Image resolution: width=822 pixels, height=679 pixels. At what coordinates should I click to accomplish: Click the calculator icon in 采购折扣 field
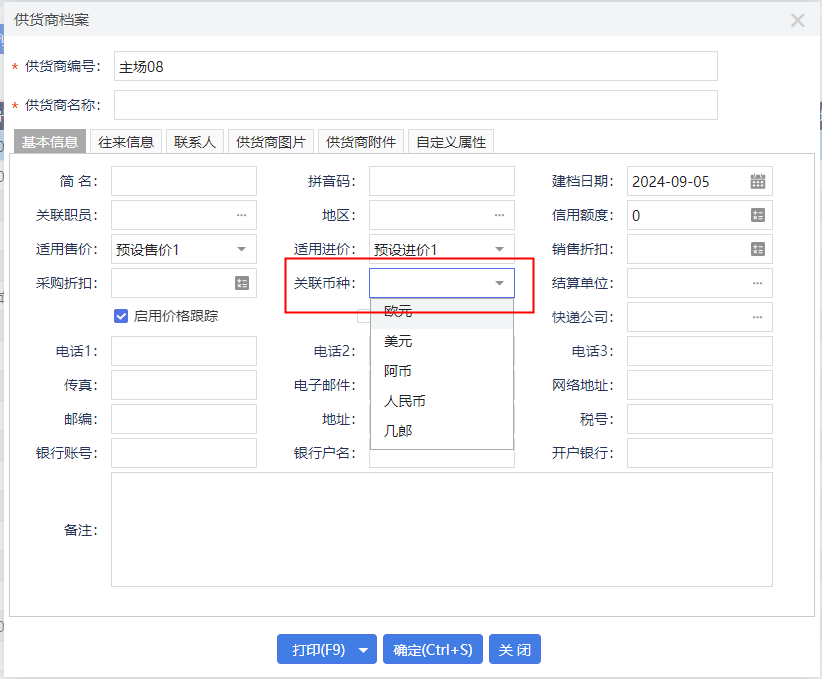coord(242,283)
